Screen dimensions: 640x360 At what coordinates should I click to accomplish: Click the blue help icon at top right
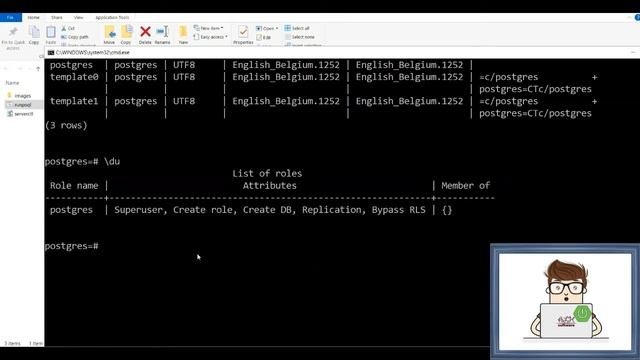(x=637, y=17)
